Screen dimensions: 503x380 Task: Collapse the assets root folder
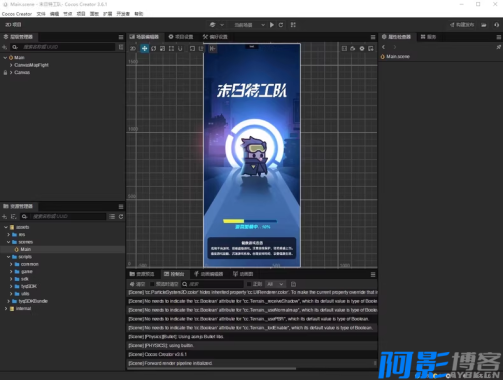pos(6,227)
